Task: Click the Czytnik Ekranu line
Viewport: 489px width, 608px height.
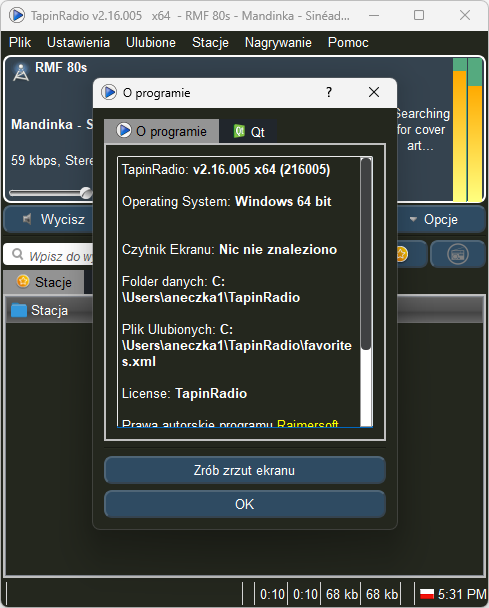Action: tap(229, 249)
